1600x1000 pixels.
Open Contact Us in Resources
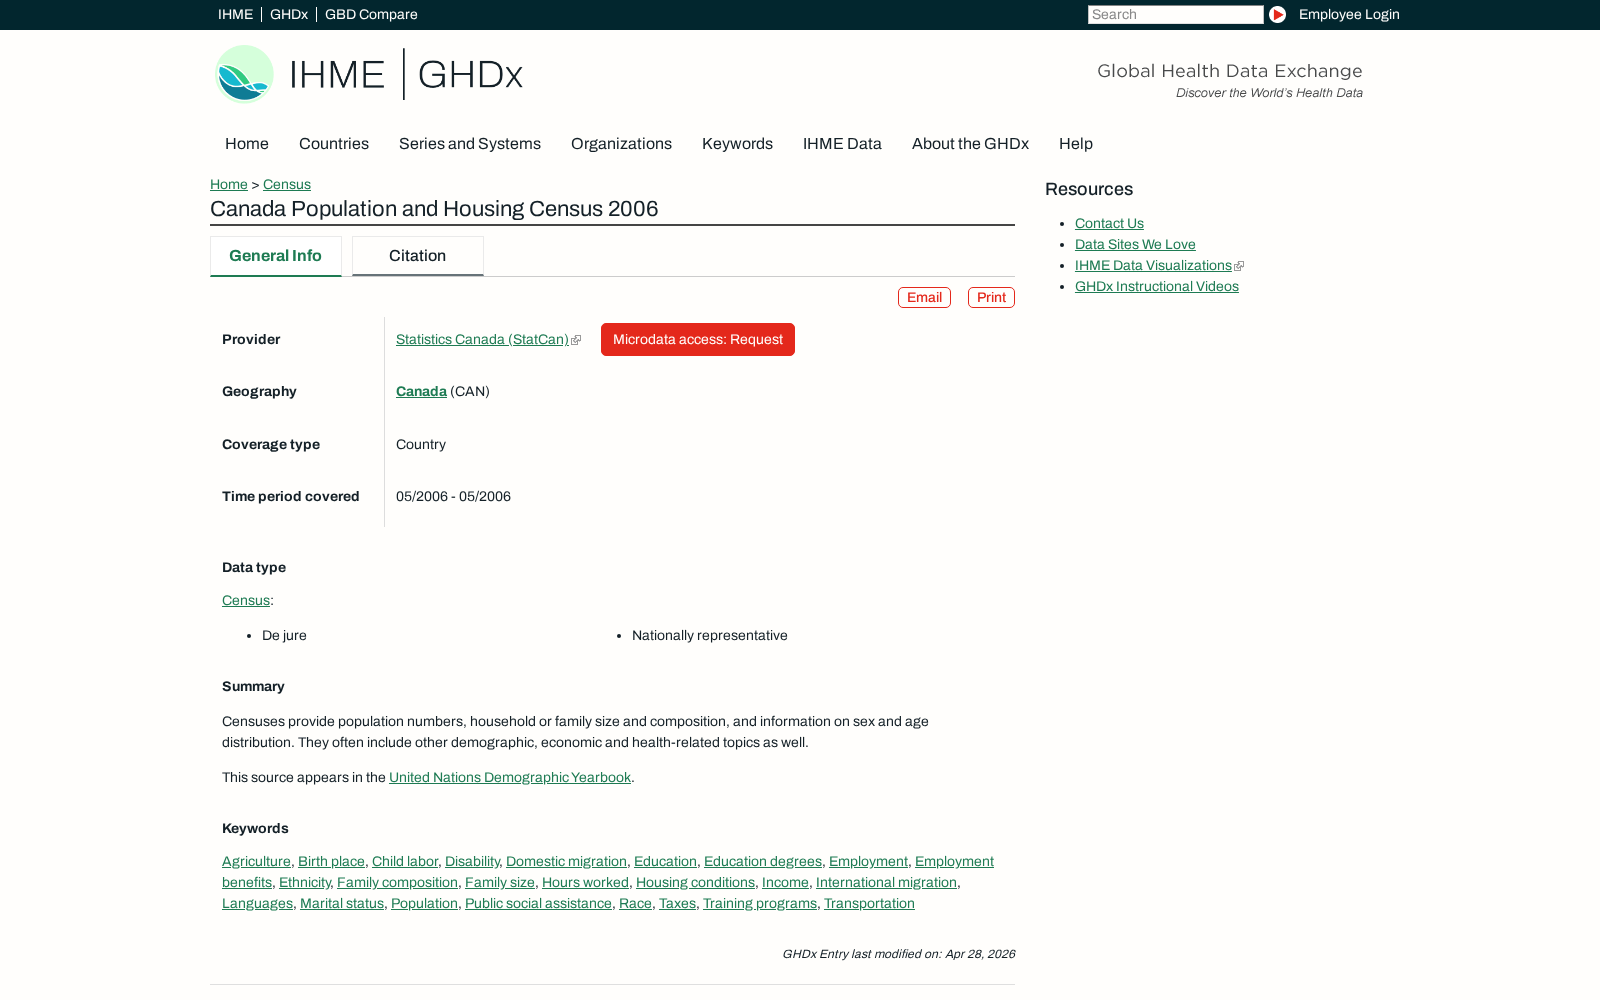(1109, 223)
